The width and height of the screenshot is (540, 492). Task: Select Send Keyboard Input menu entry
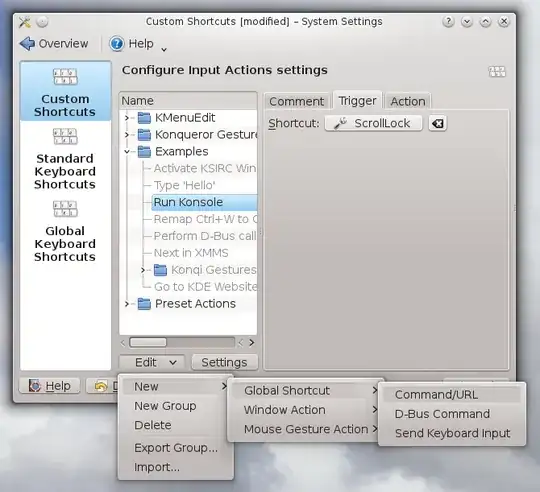(x=451, y=433)
